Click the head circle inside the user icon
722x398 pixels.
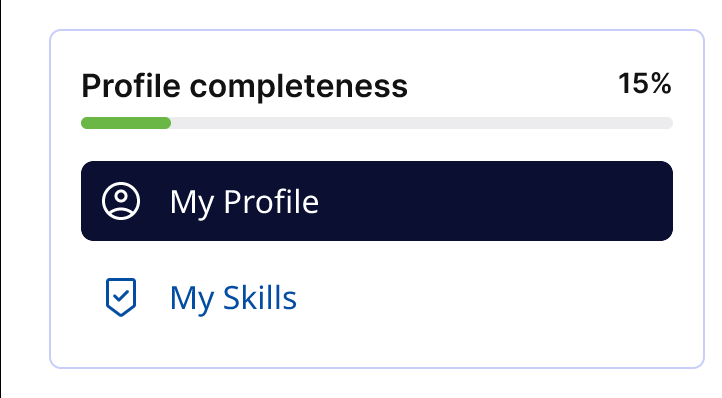point(121,196)
